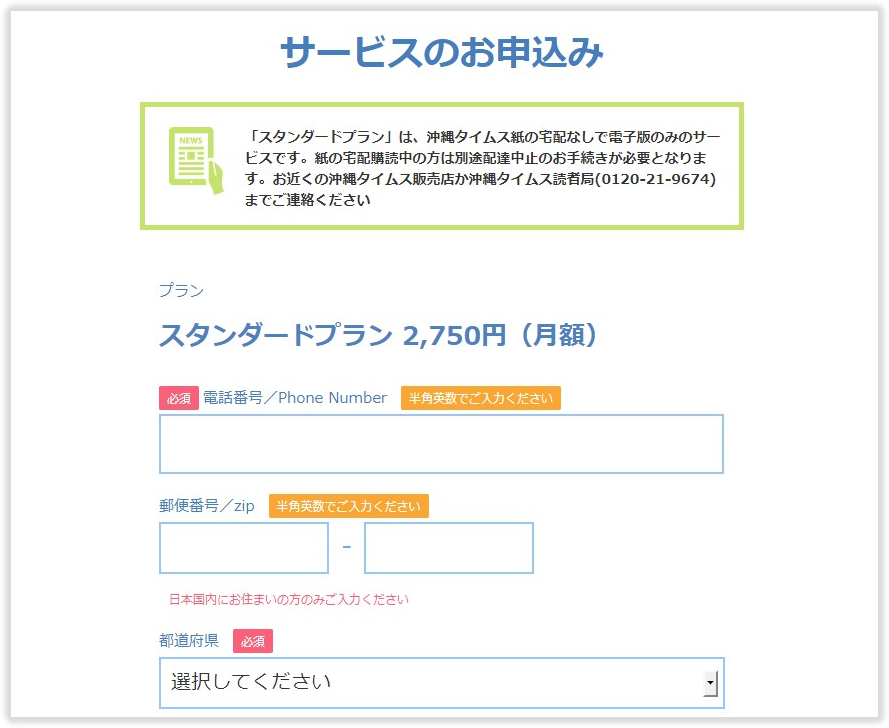Click the サービスのお申込み page heading
The height and width of the screenshot is (728, 889).
coord(441,52)
